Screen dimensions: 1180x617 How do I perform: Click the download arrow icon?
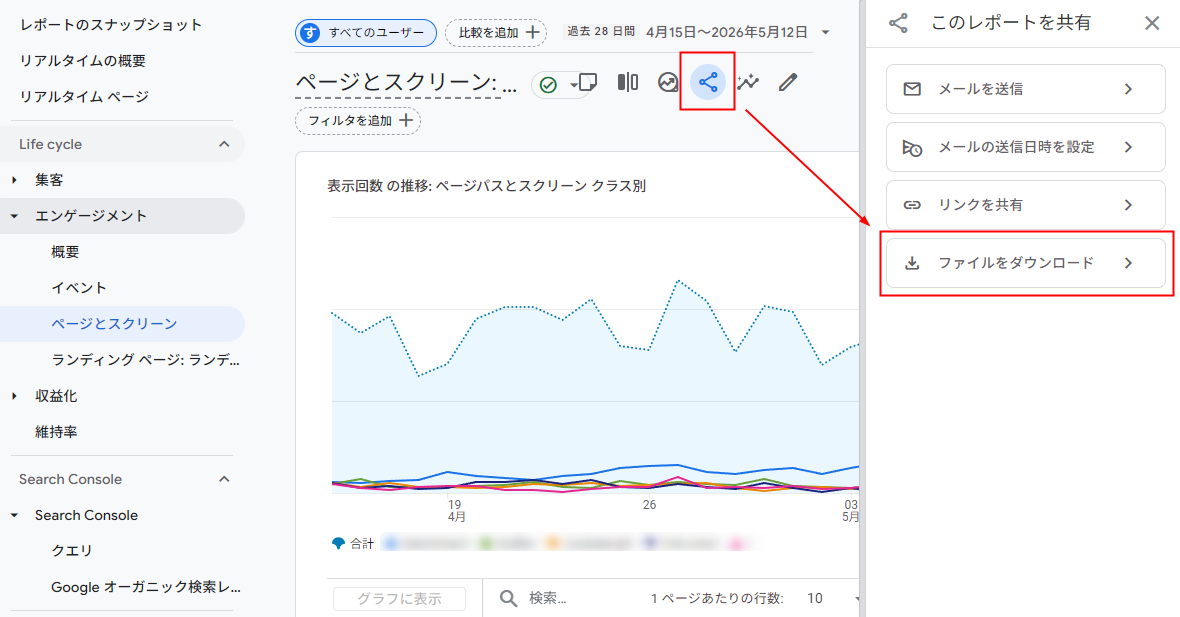tap(912, 263)
